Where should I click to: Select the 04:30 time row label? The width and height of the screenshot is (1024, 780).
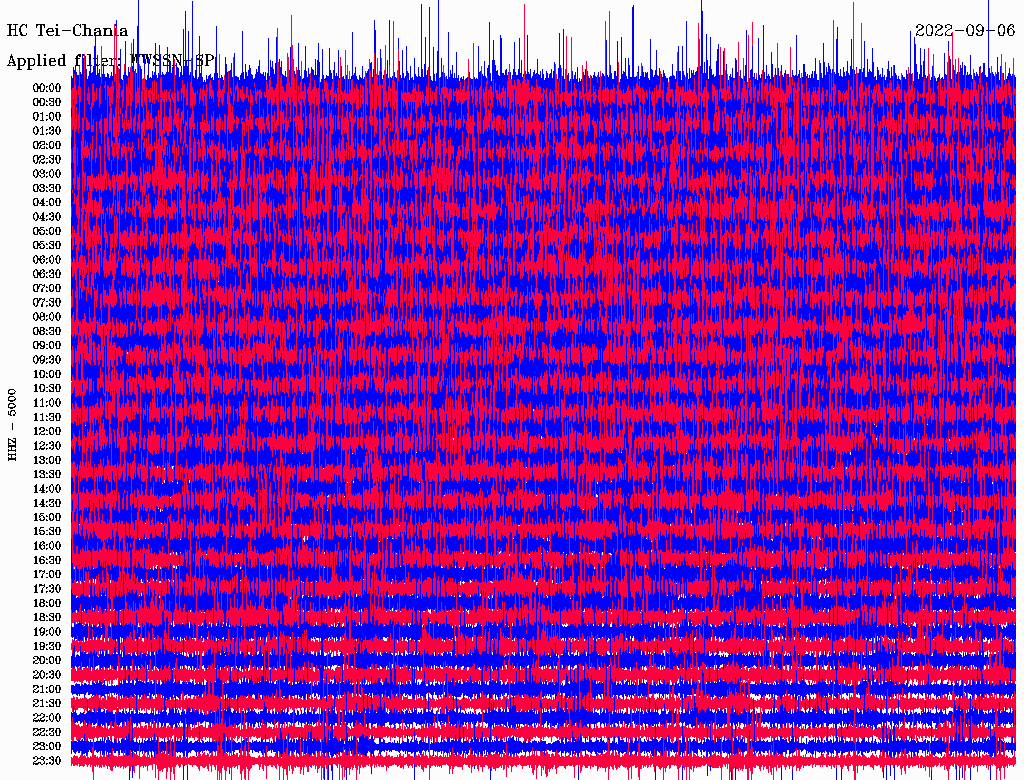pyautogui.click(x=47, y=217)
